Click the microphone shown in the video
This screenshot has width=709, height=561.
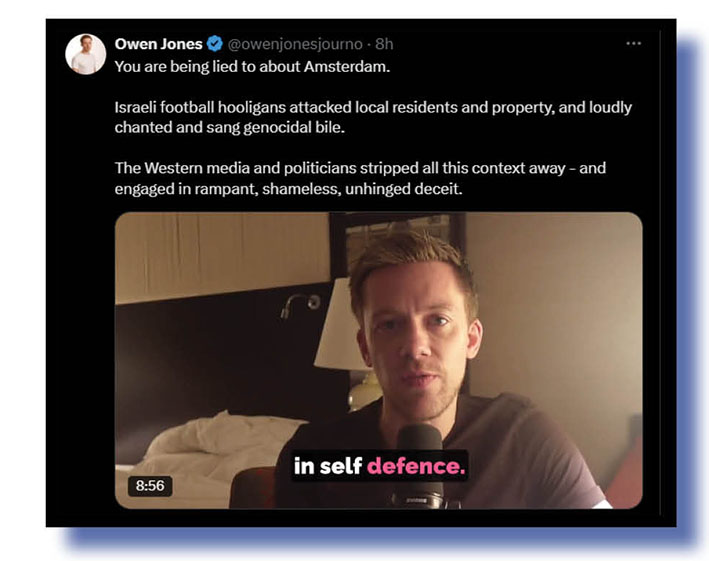point(421,466)
